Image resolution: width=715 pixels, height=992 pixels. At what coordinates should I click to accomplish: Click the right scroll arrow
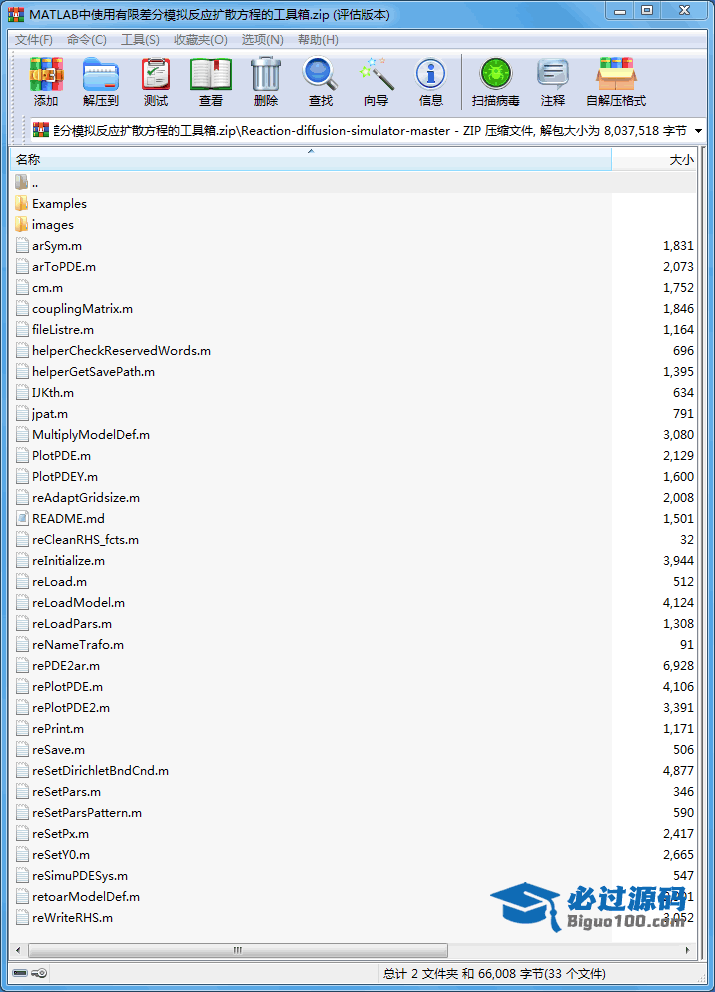click(x=688, y=950)
